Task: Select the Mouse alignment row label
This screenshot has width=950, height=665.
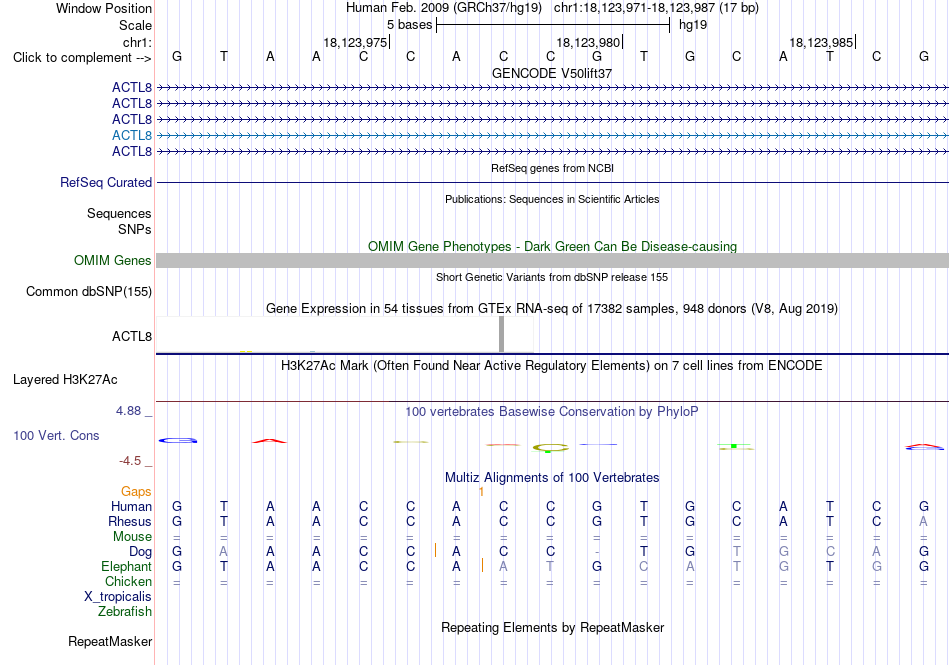Action: pyautogui.click(x=132, y=537)
